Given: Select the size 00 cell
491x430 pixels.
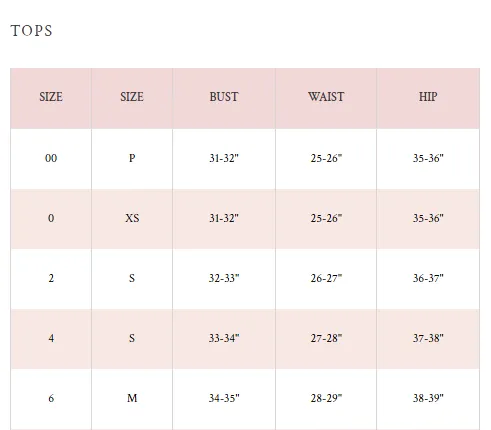Looking at the screenshot, I should (51, 158).
